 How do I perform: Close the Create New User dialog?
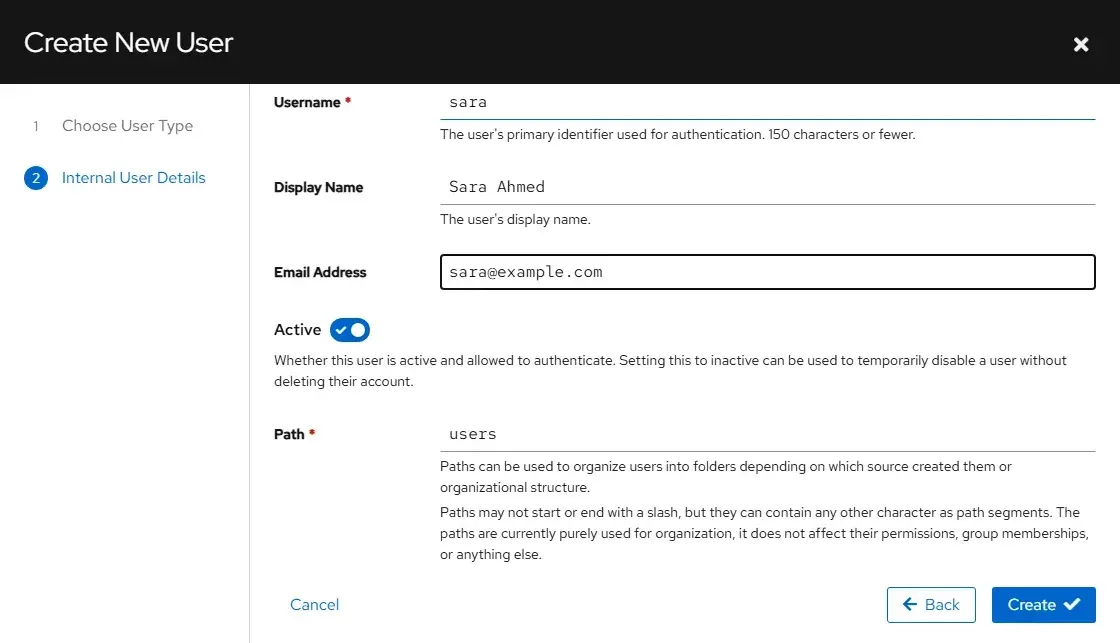click(x=1081, y=44)
